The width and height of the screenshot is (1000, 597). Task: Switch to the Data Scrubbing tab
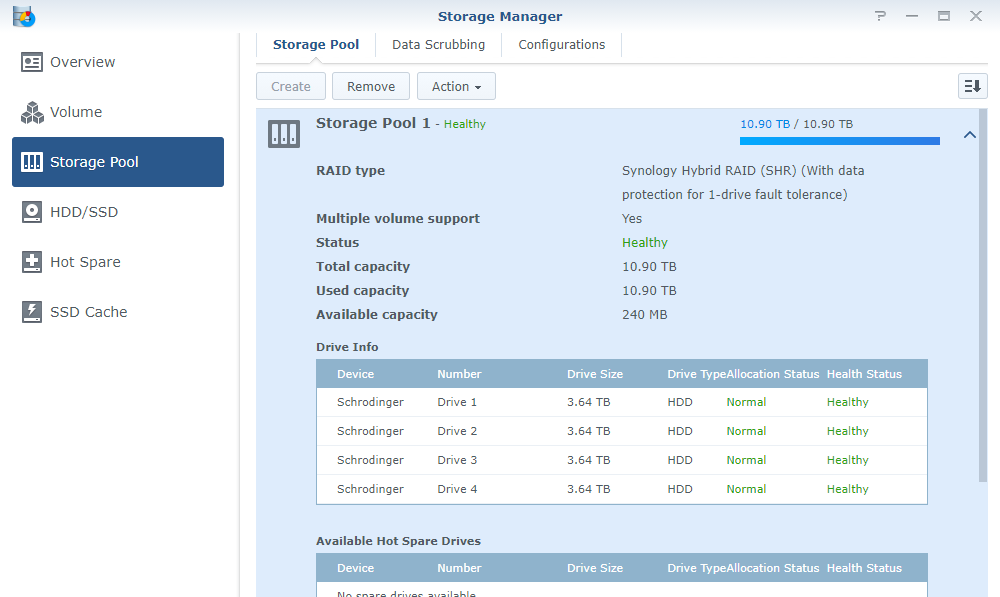pyautogui.click(x=438, y=45)
